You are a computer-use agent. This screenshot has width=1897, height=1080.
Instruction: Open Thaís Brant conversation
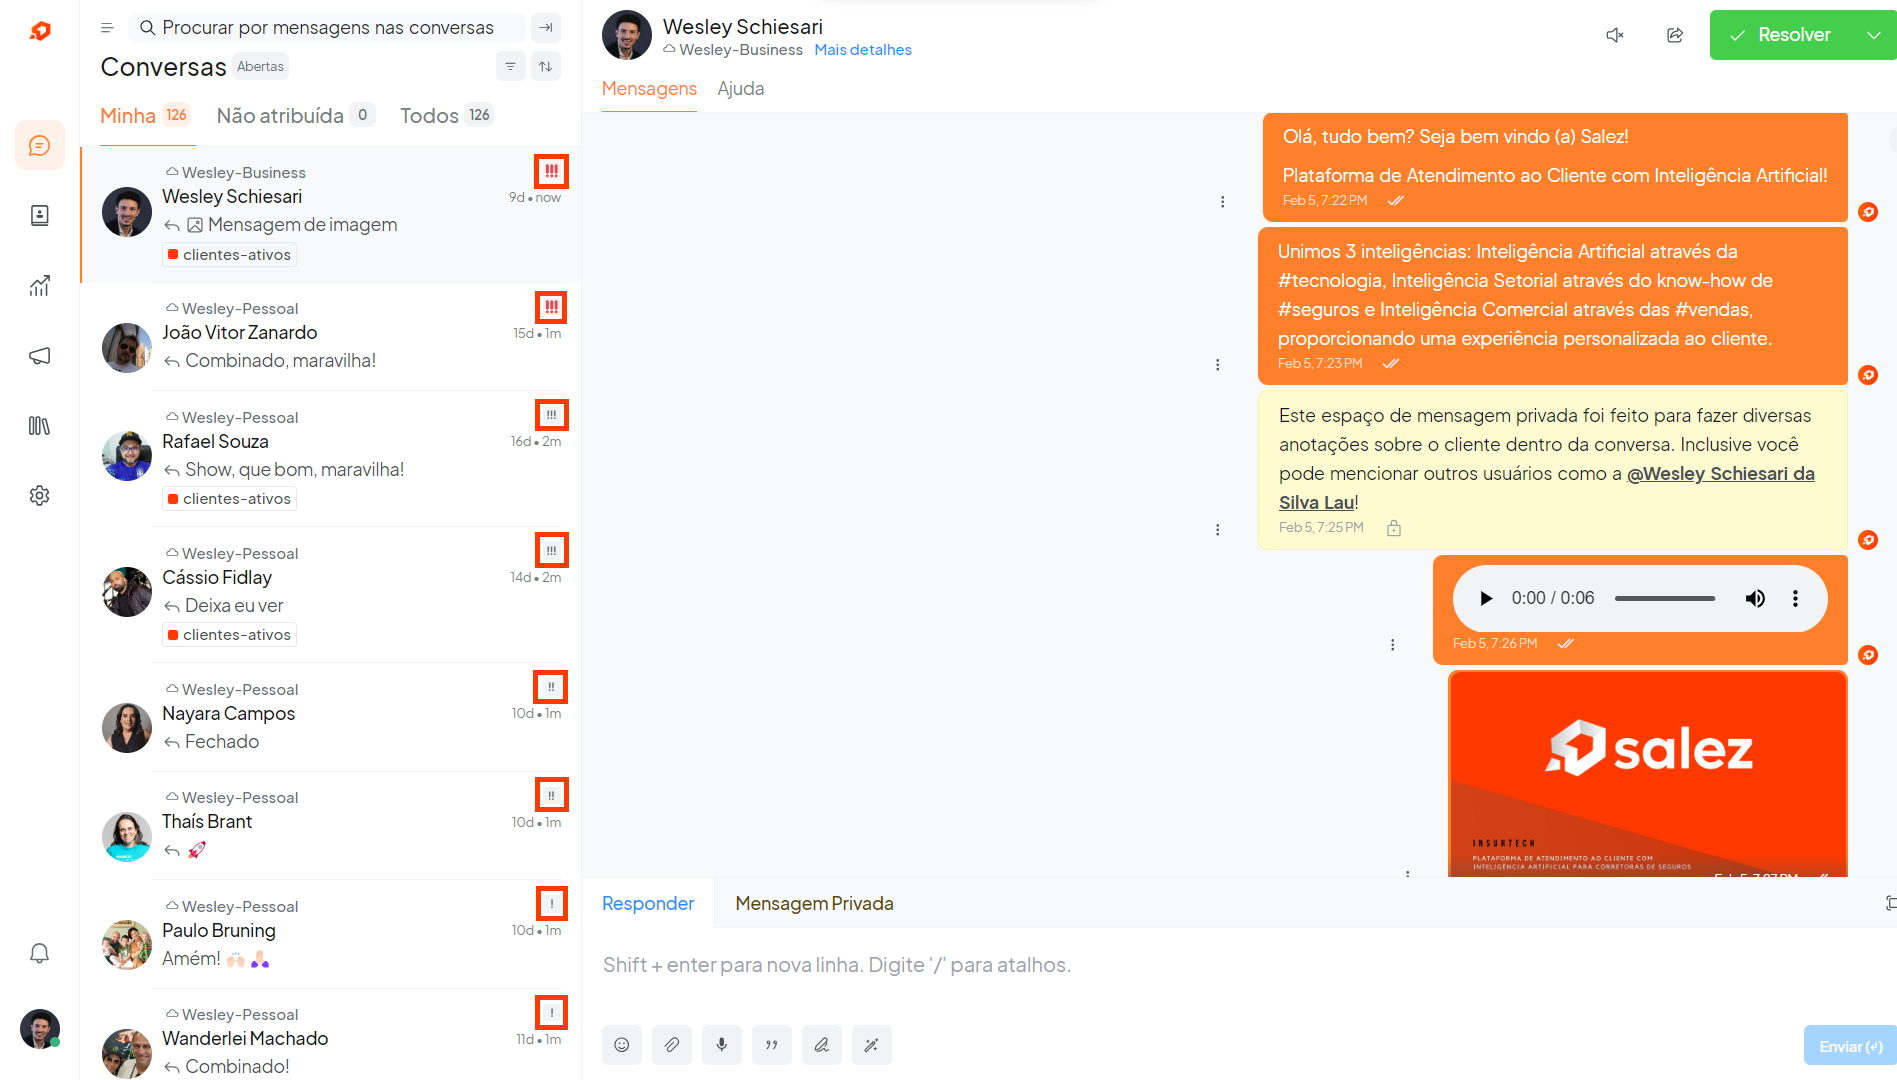coord(331,826)
